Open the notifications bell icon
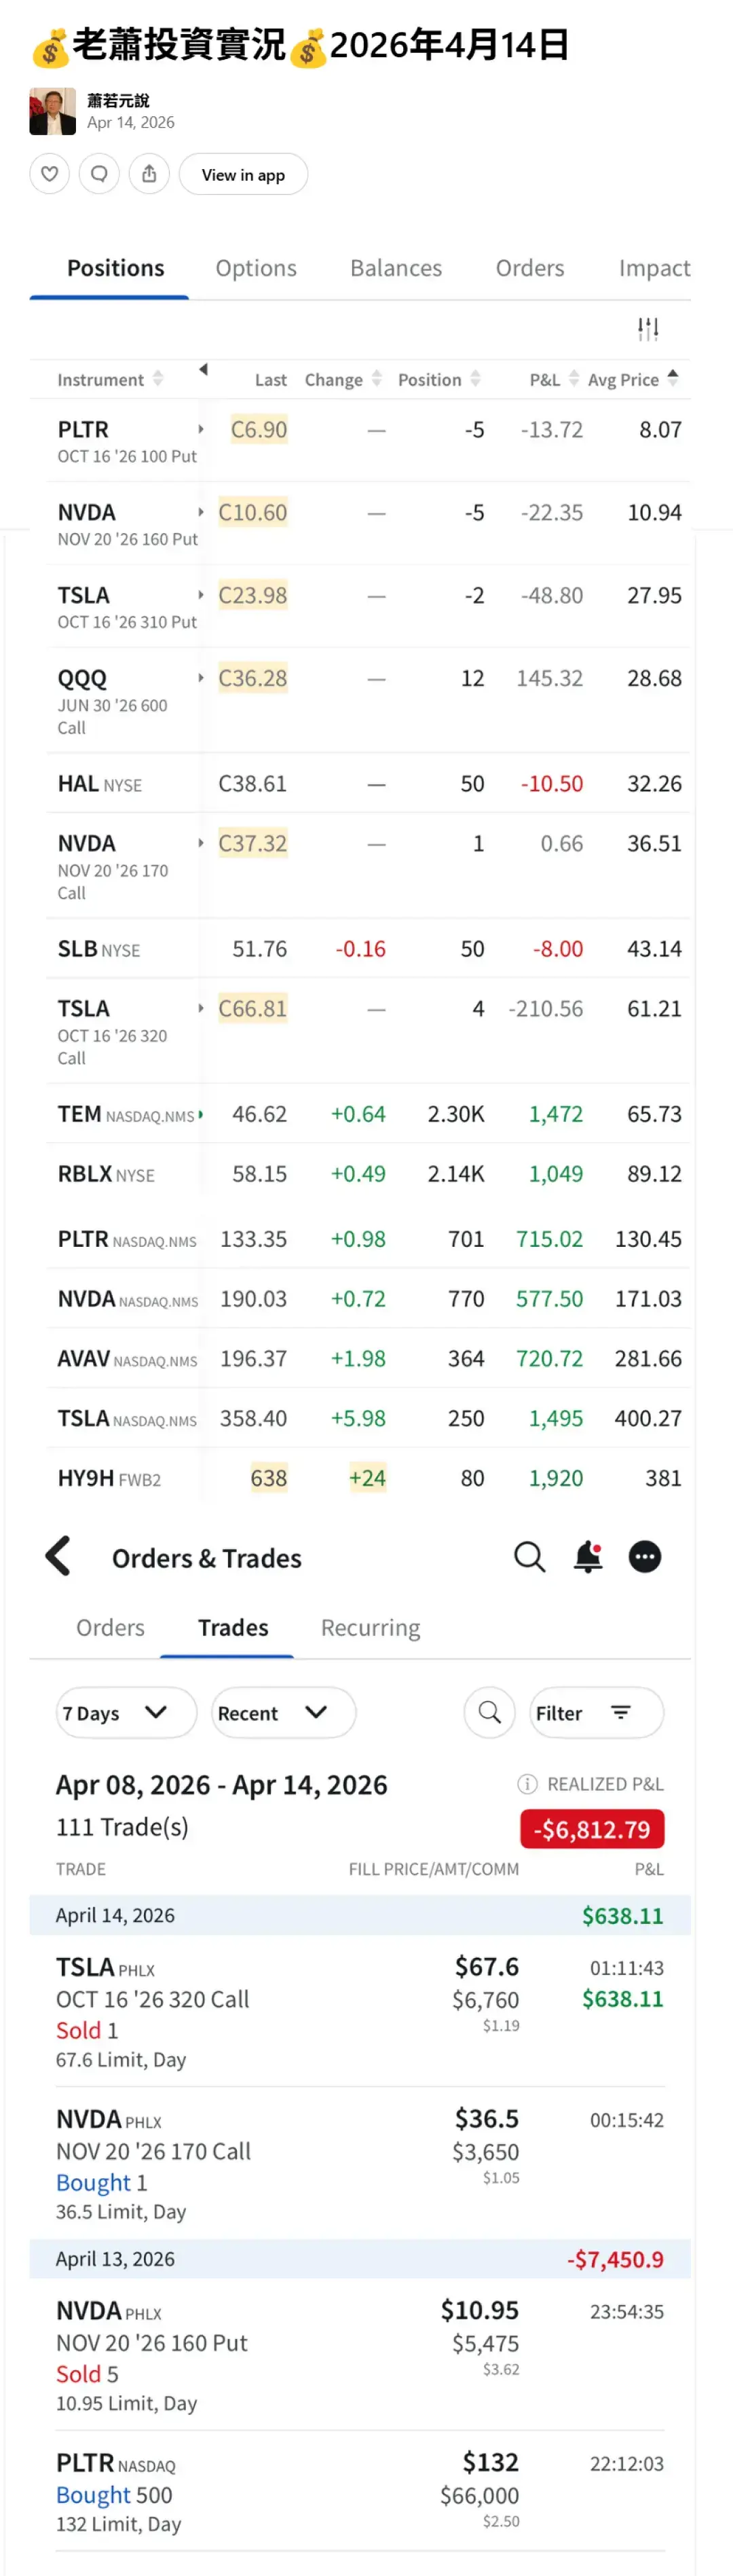This screenshot has width=733, height=2576. (588, 1556)
